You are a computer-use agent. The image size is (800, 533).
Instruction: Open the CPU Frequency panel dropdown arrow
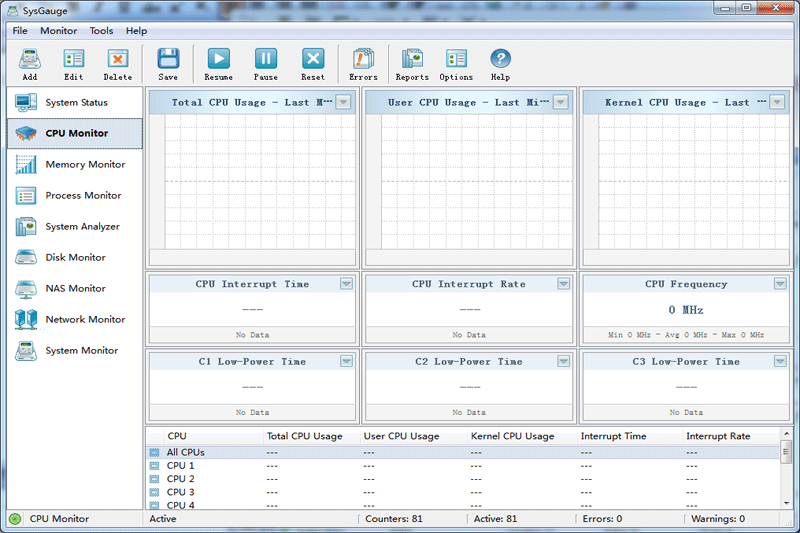780,284
